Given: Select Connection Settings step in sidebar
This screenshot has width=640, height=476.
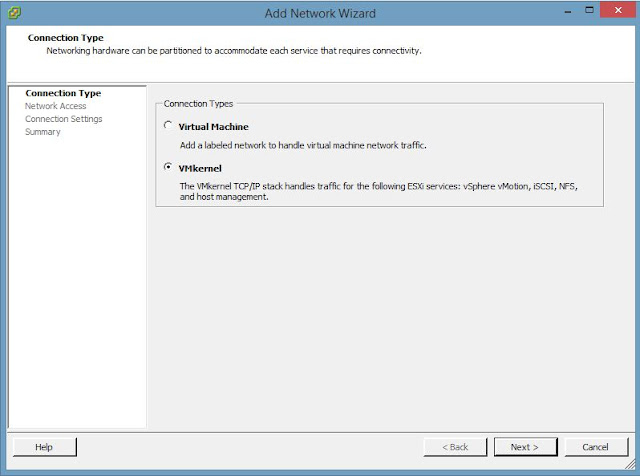Looking at the screenshot, I should tap(64, 119).
